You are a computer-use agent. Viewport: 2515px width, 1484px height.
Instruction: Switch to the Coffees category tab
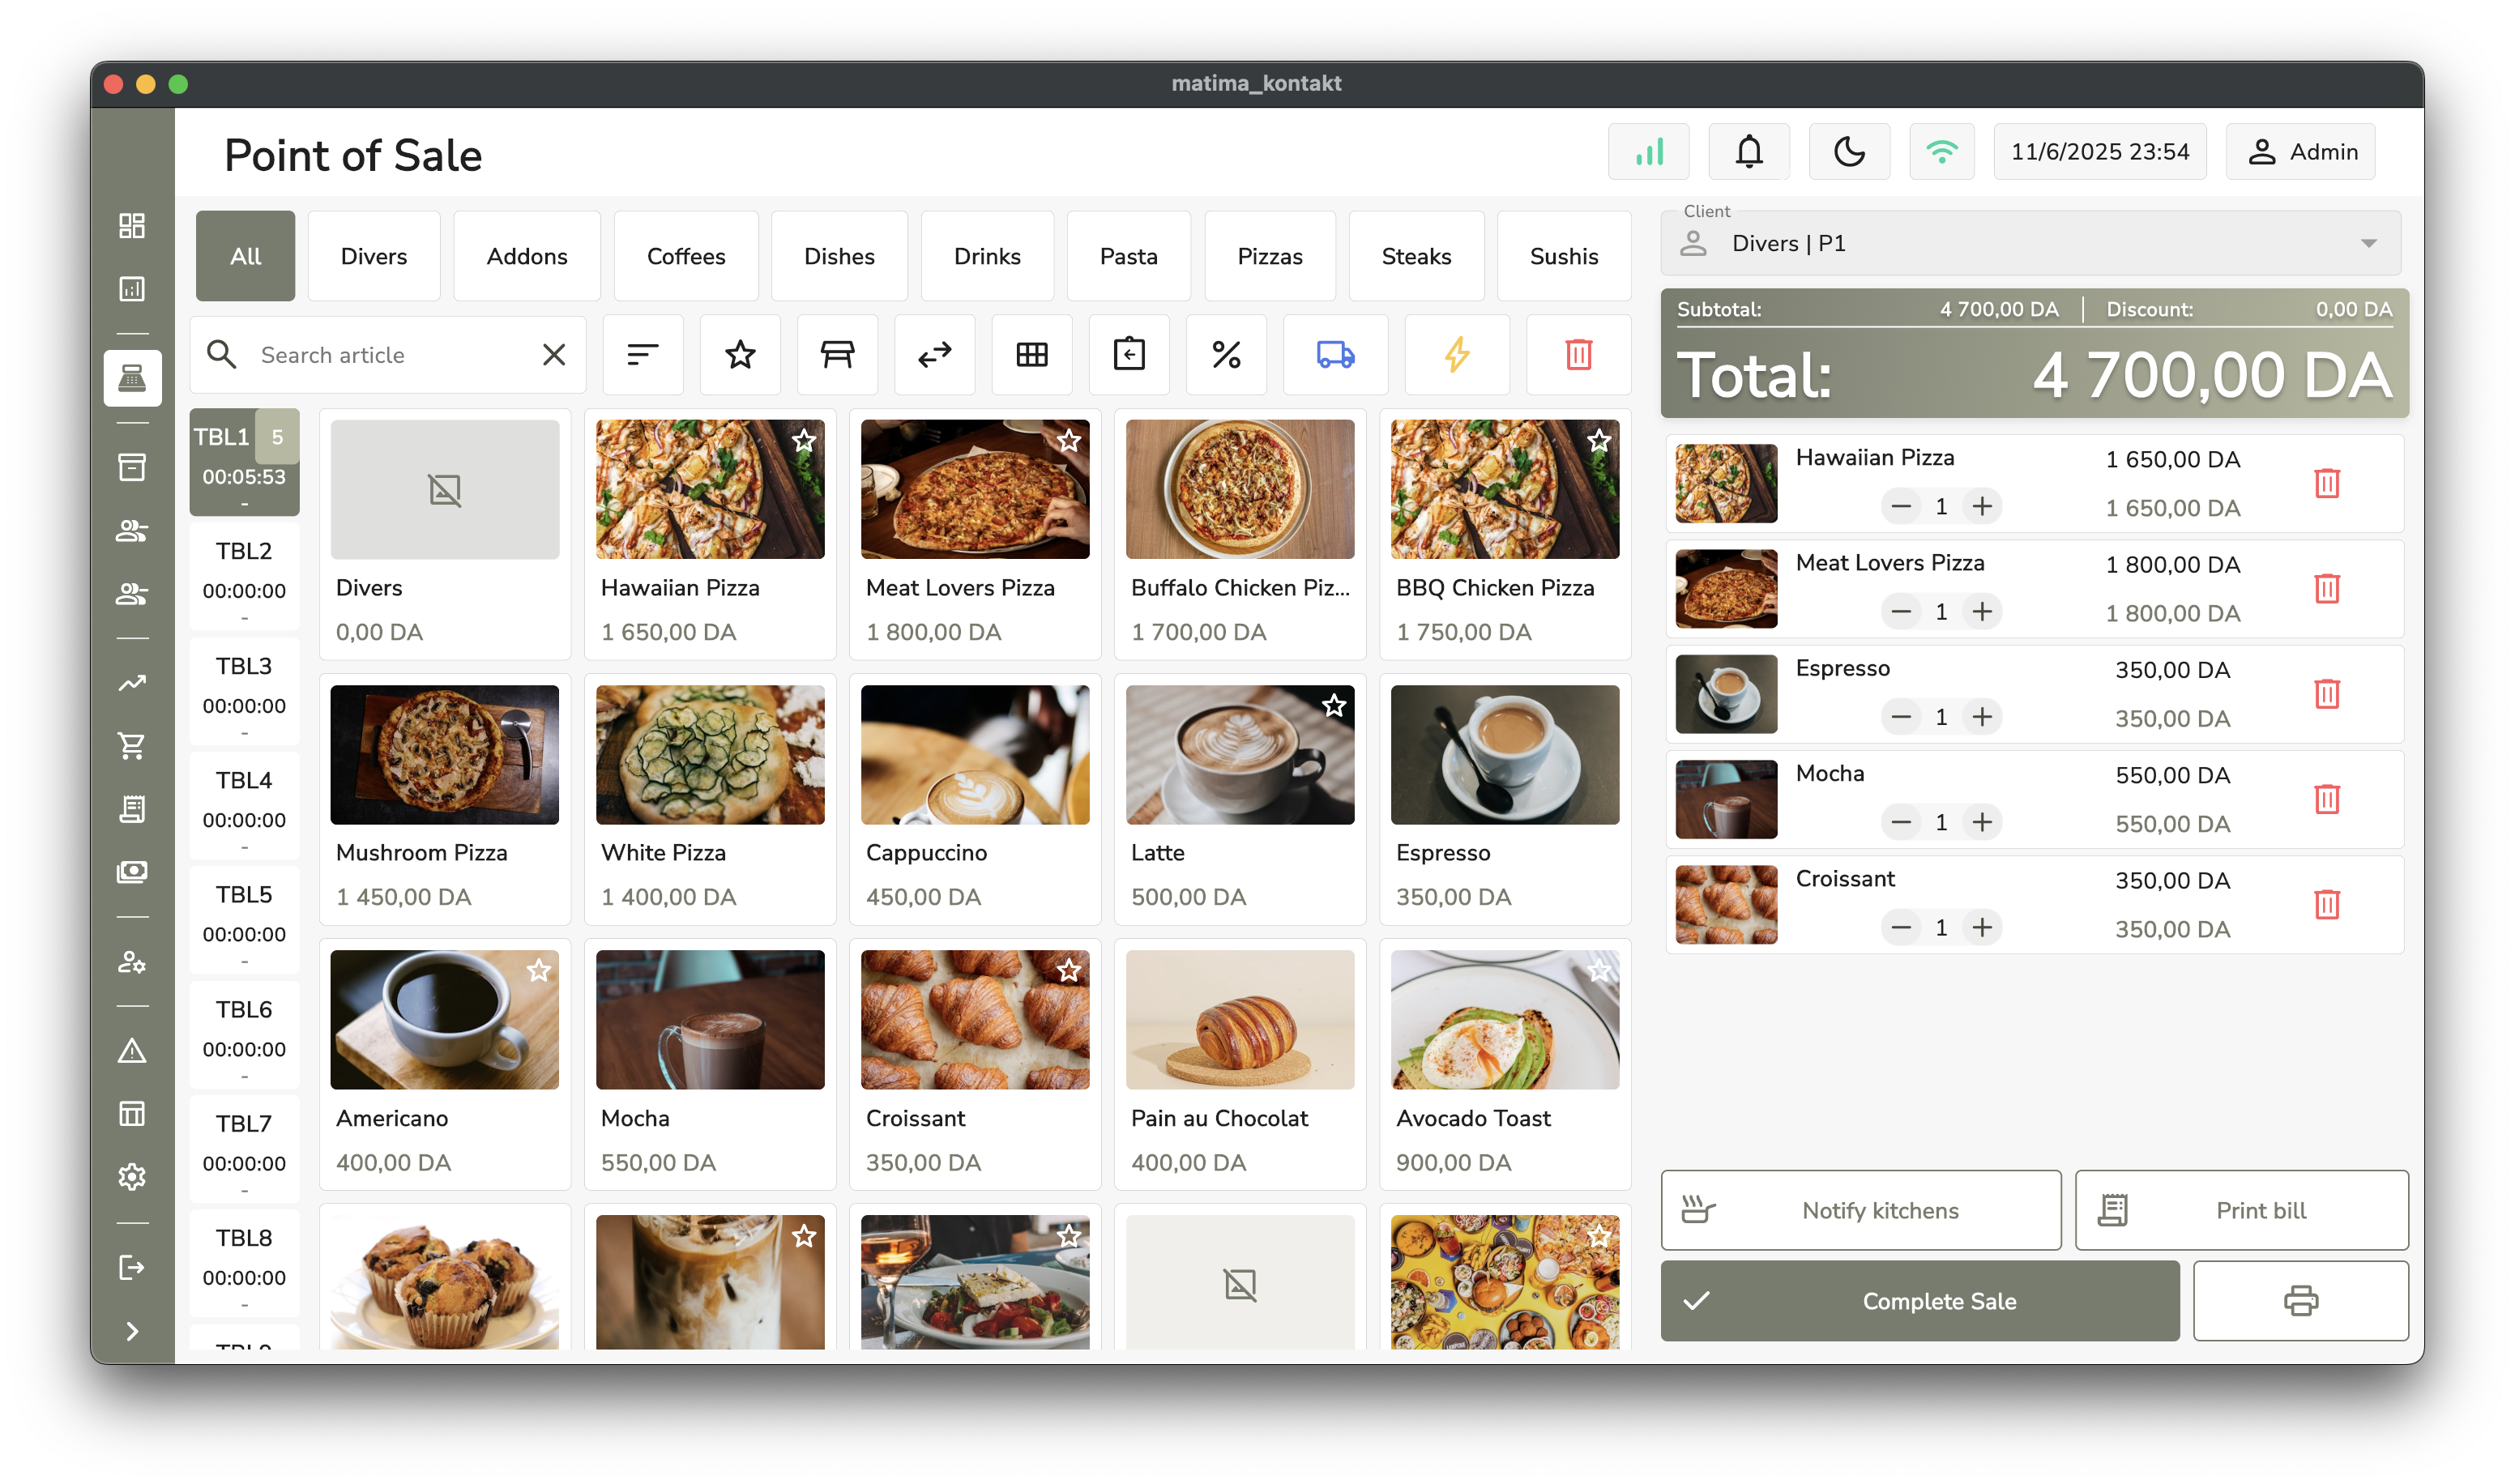point(686,257)
